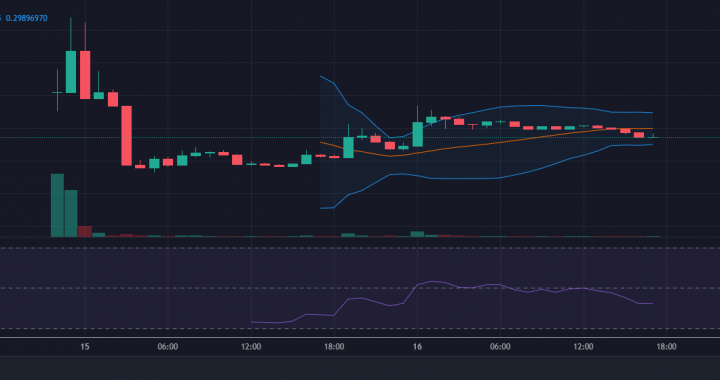Screen dimensions: 720x380
Task: Select the tallest green volume bar
Action: tap(57, 205)
